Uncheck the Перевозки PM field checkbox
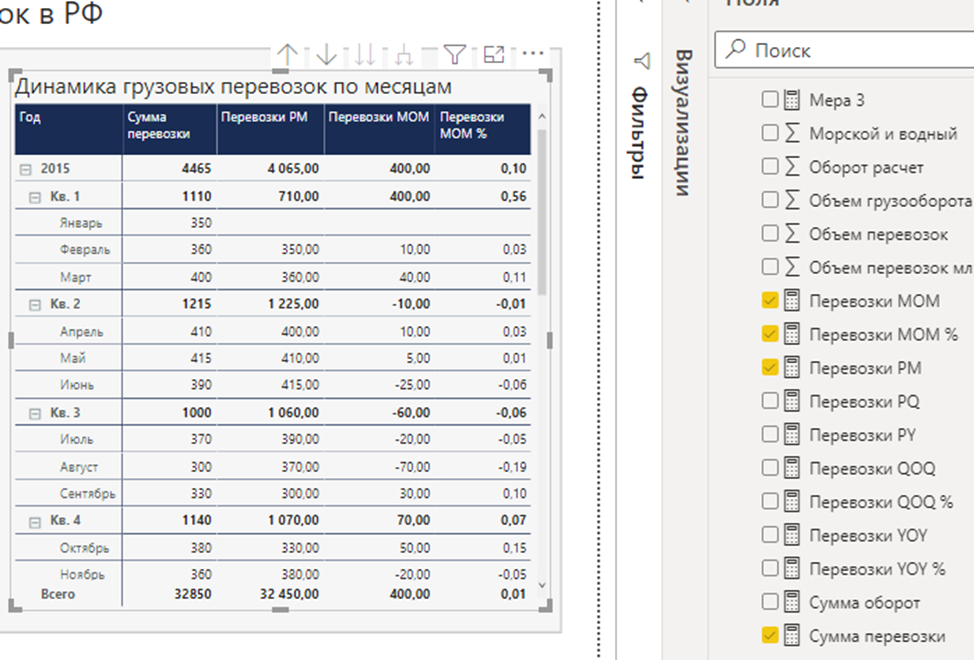The image size is (974, 660). tap(770, 368)
